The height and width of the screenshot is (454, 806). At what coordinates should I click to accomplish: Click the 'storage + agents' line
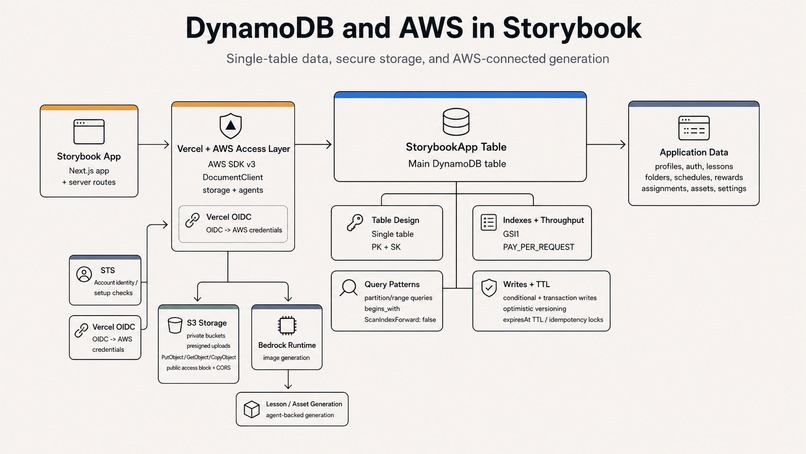coord(232,190)
